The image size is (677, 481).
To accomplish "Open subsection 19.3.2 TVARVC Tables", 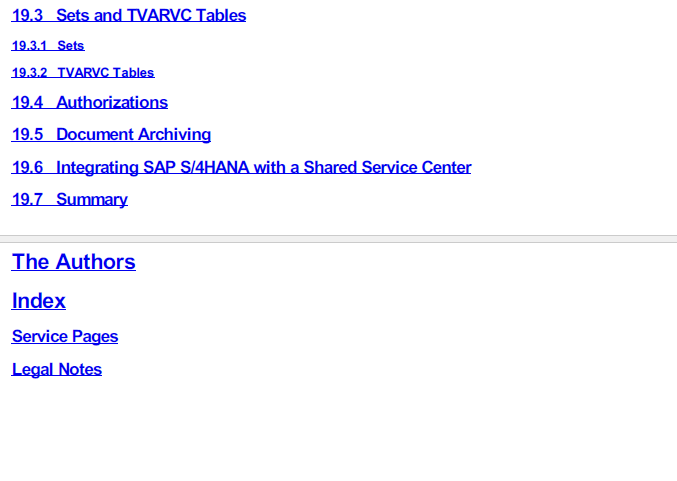I will coord(83,73).
